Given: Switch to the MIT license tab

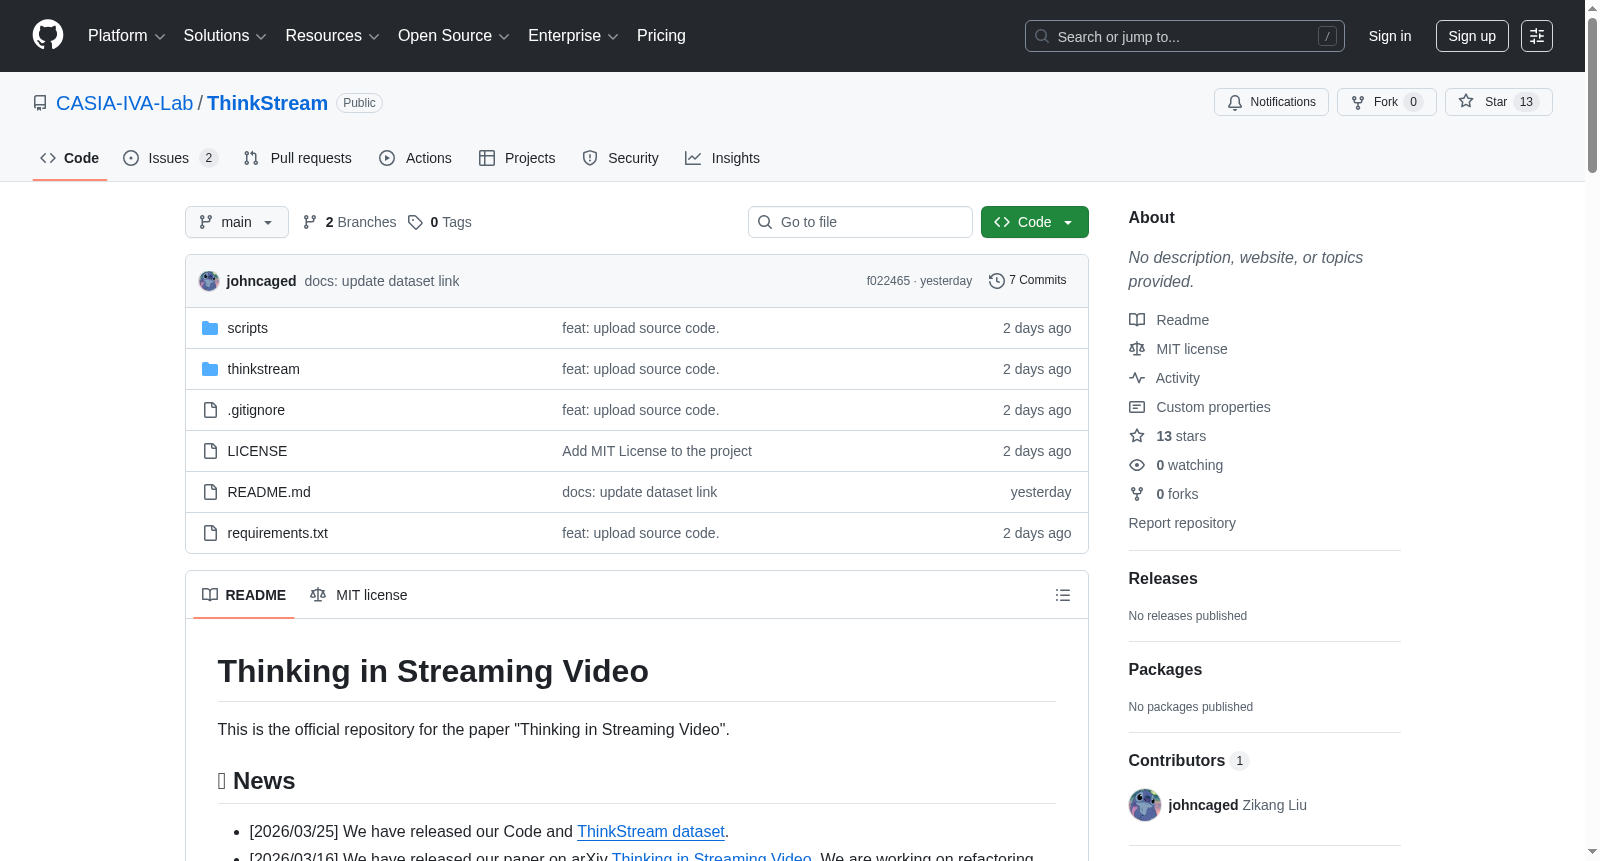Looking at the screenshot, I should (359, 595).
